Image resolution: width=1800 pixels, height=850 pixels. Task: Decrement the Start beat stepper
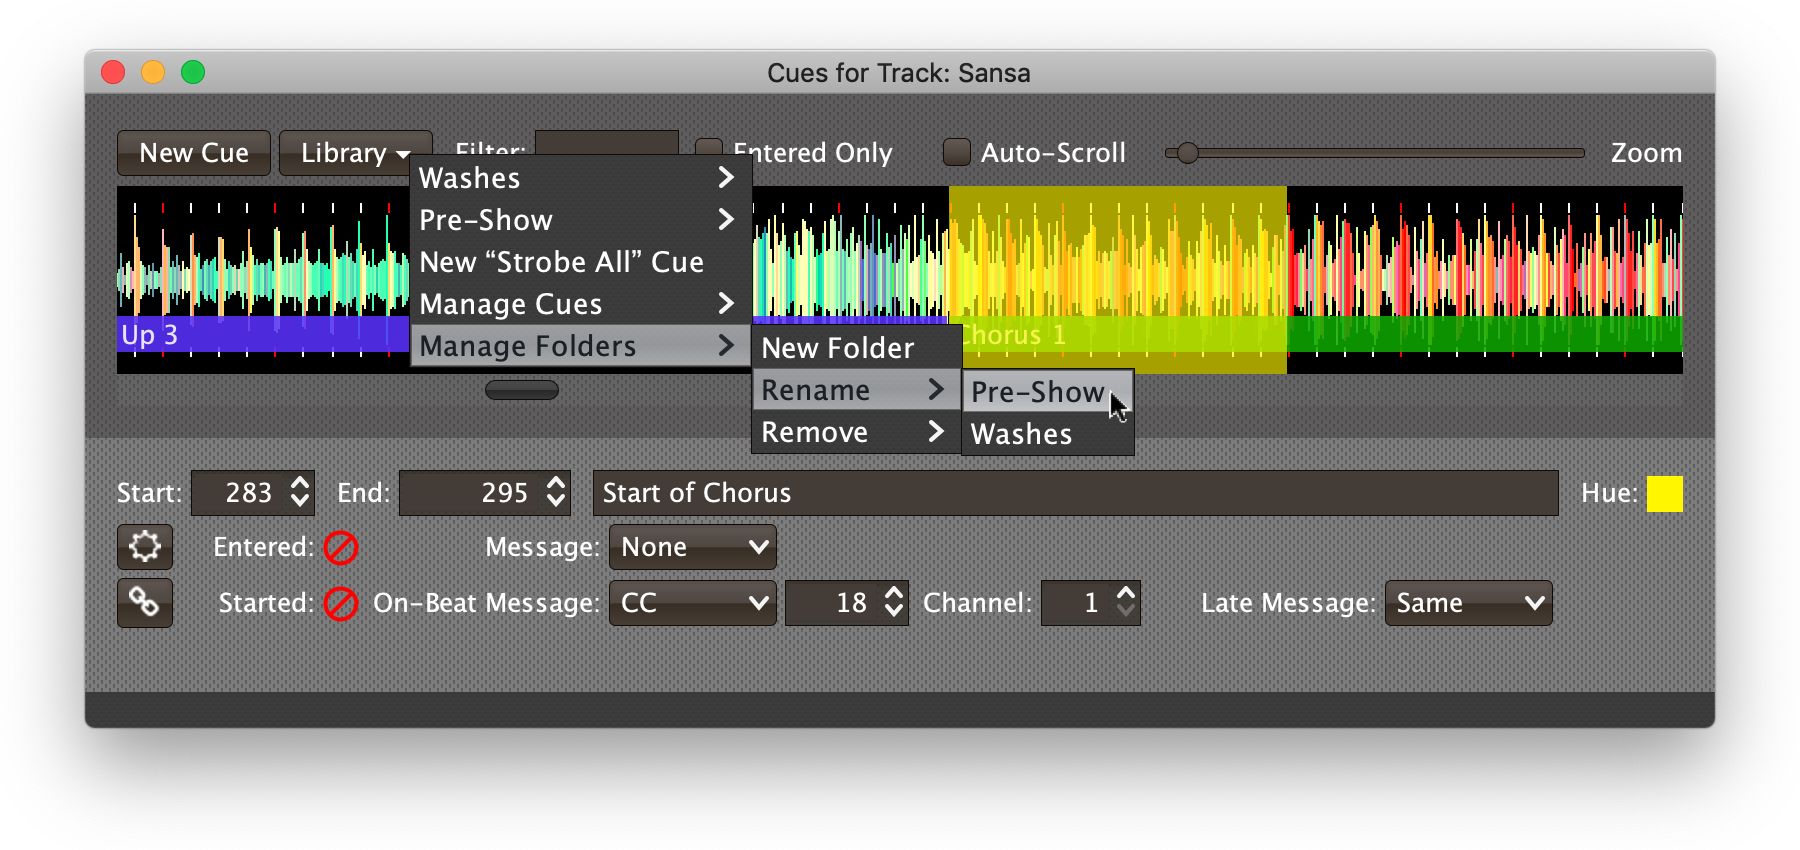(299, 503)
